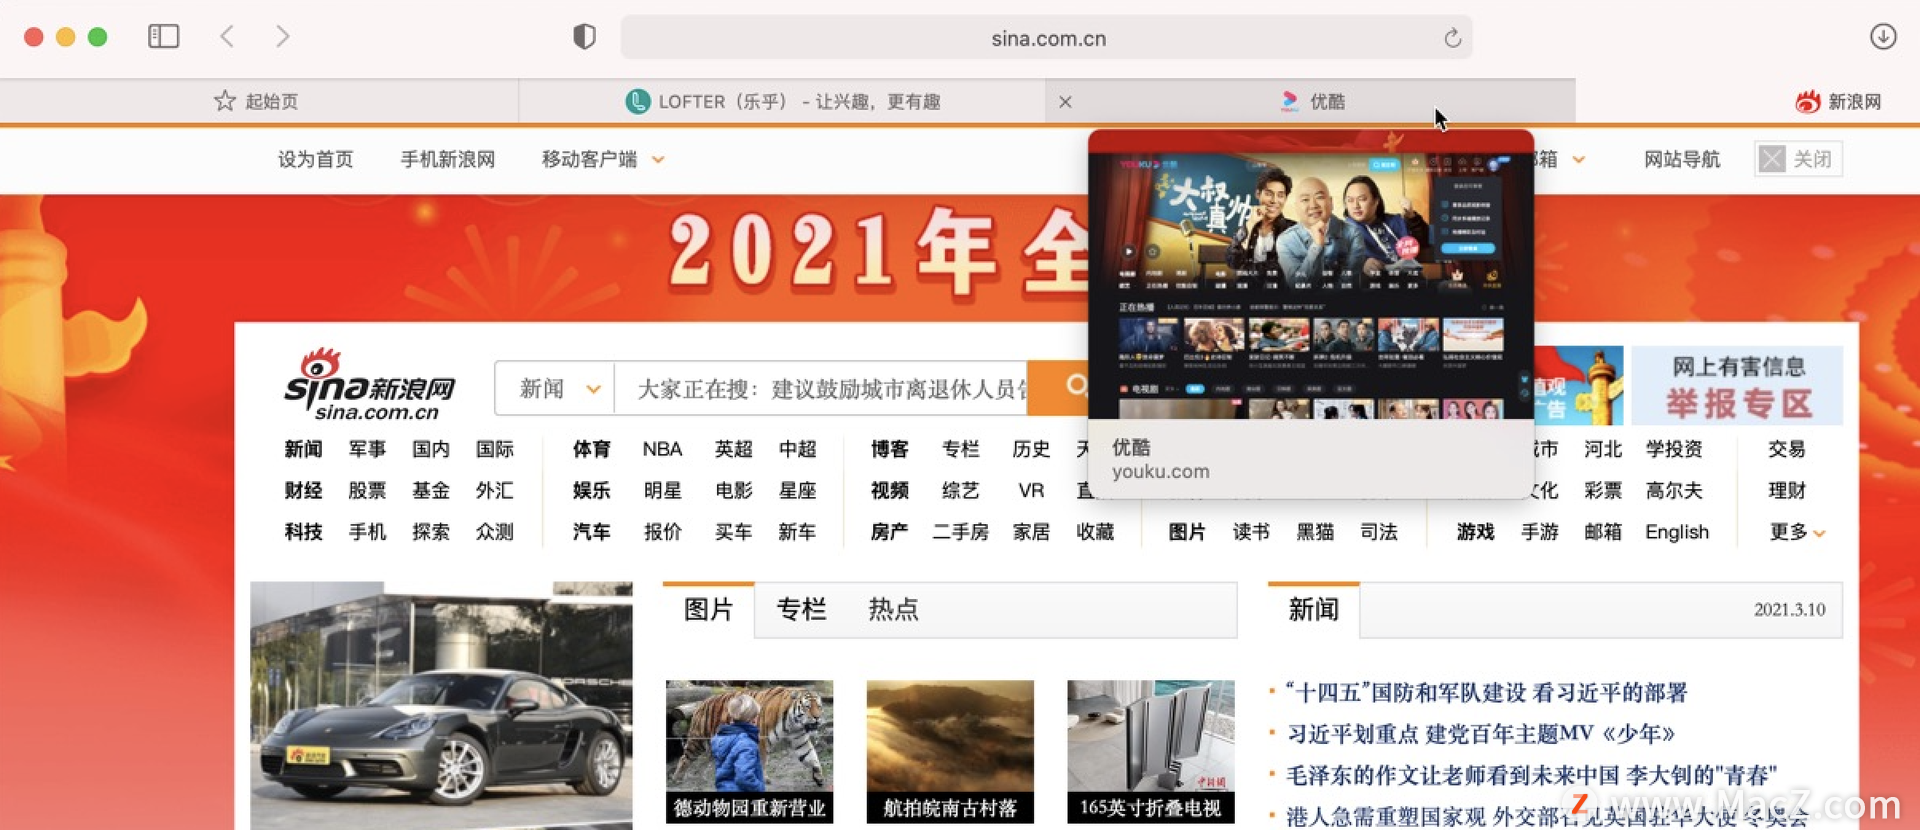Open the English link
Screen dimensions: 1920x830
point(1677,532)
